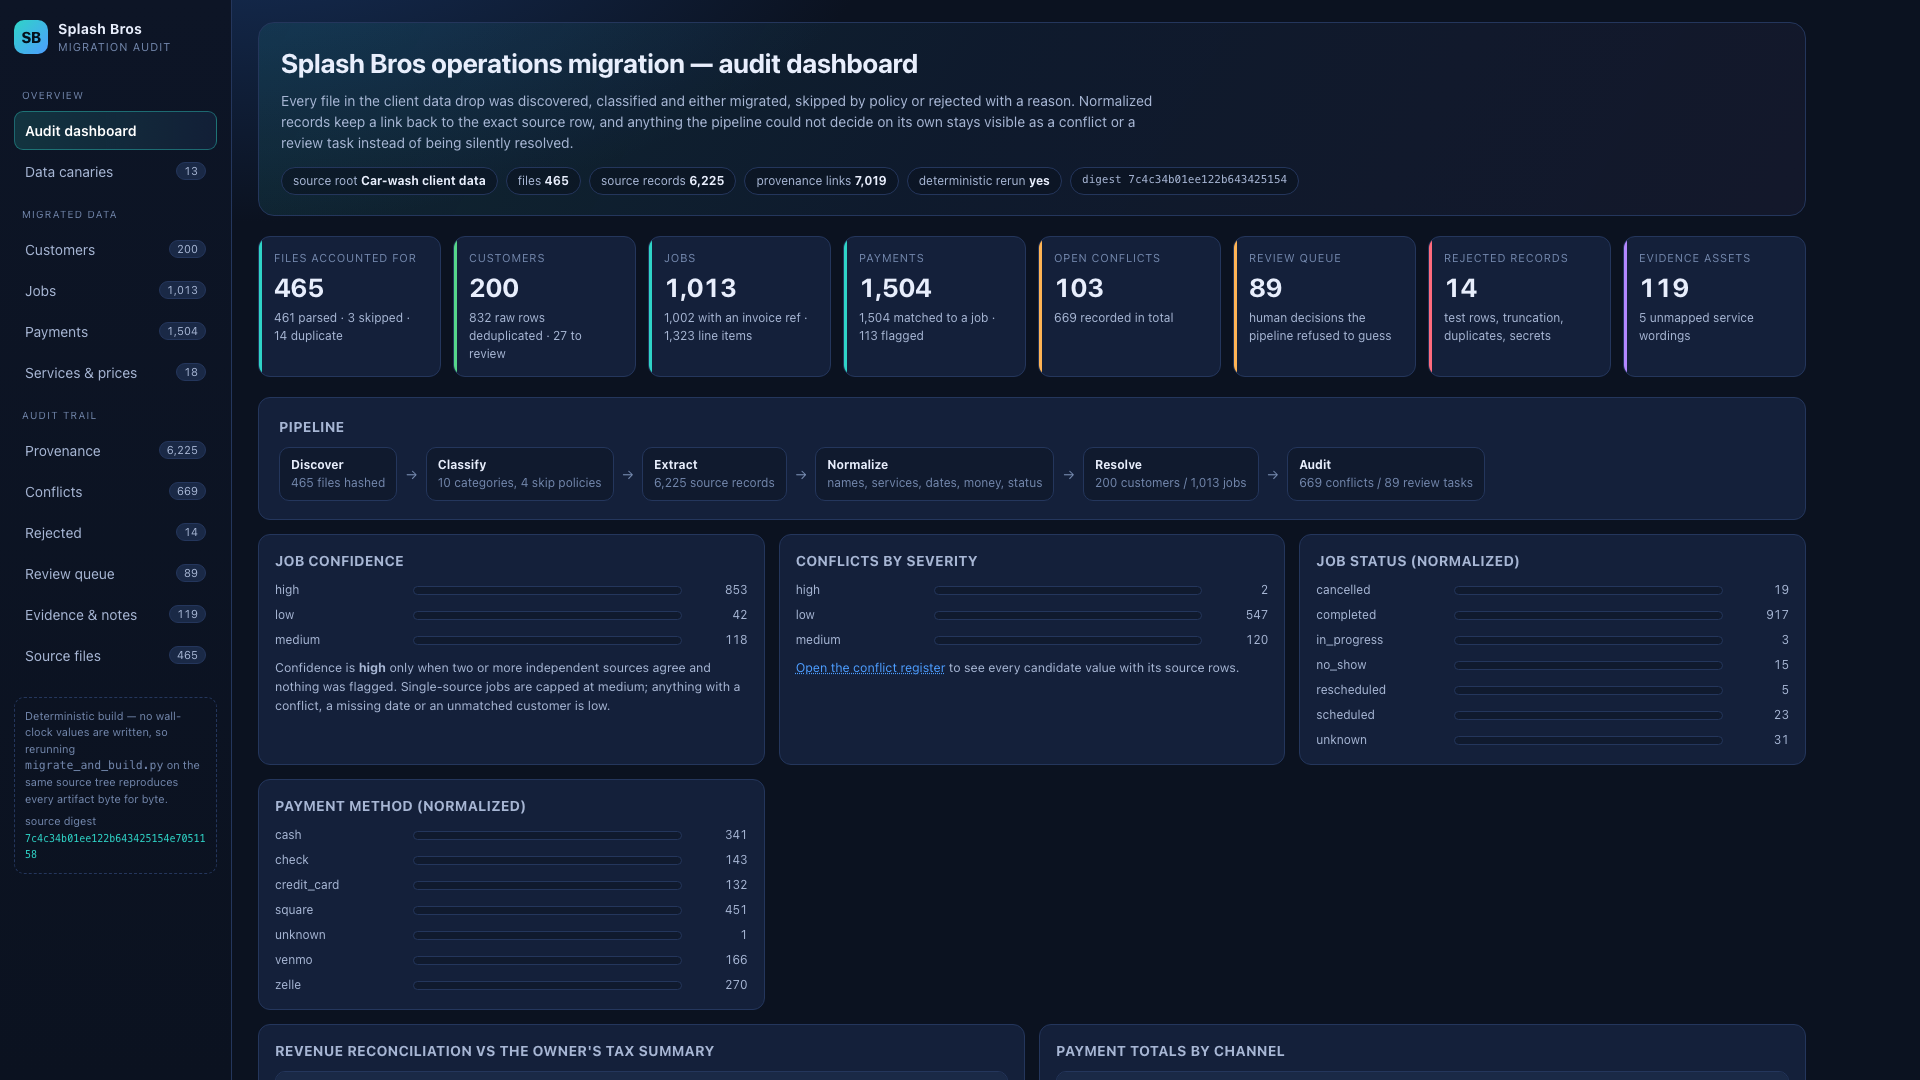
Task: Click the Conflicts 669 count badge
Action: pyautogui.click(x=187, y=492)
